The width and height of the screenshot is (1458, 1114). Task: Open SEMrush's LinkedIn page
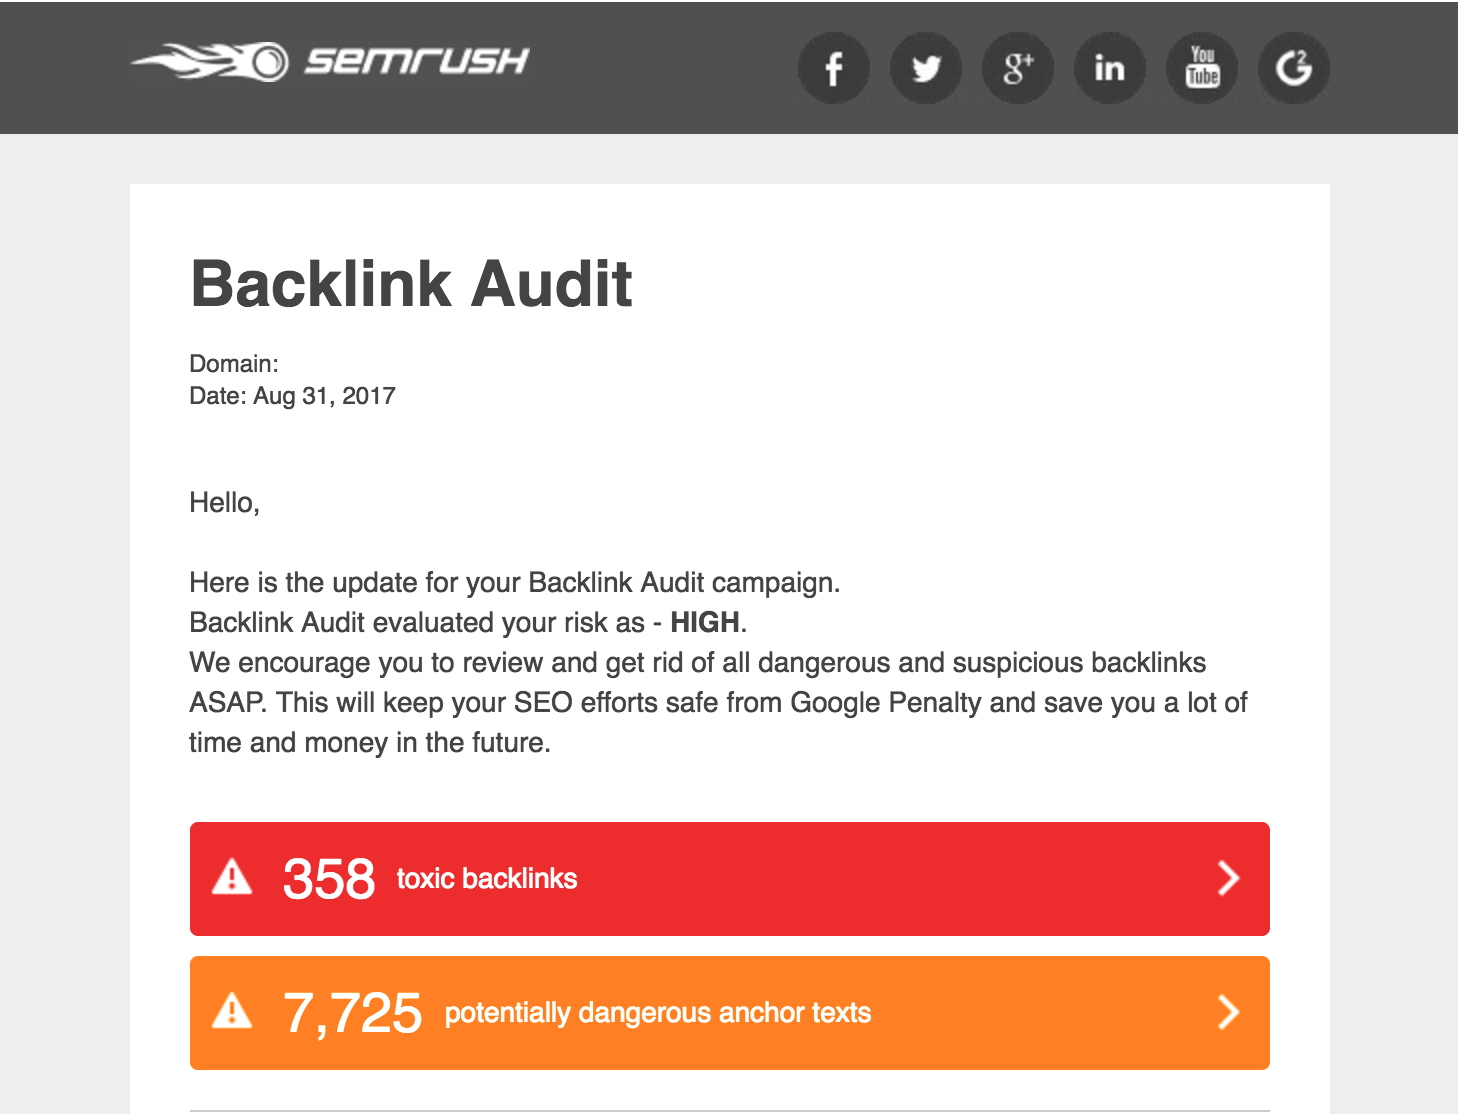tap(1110, 67)
